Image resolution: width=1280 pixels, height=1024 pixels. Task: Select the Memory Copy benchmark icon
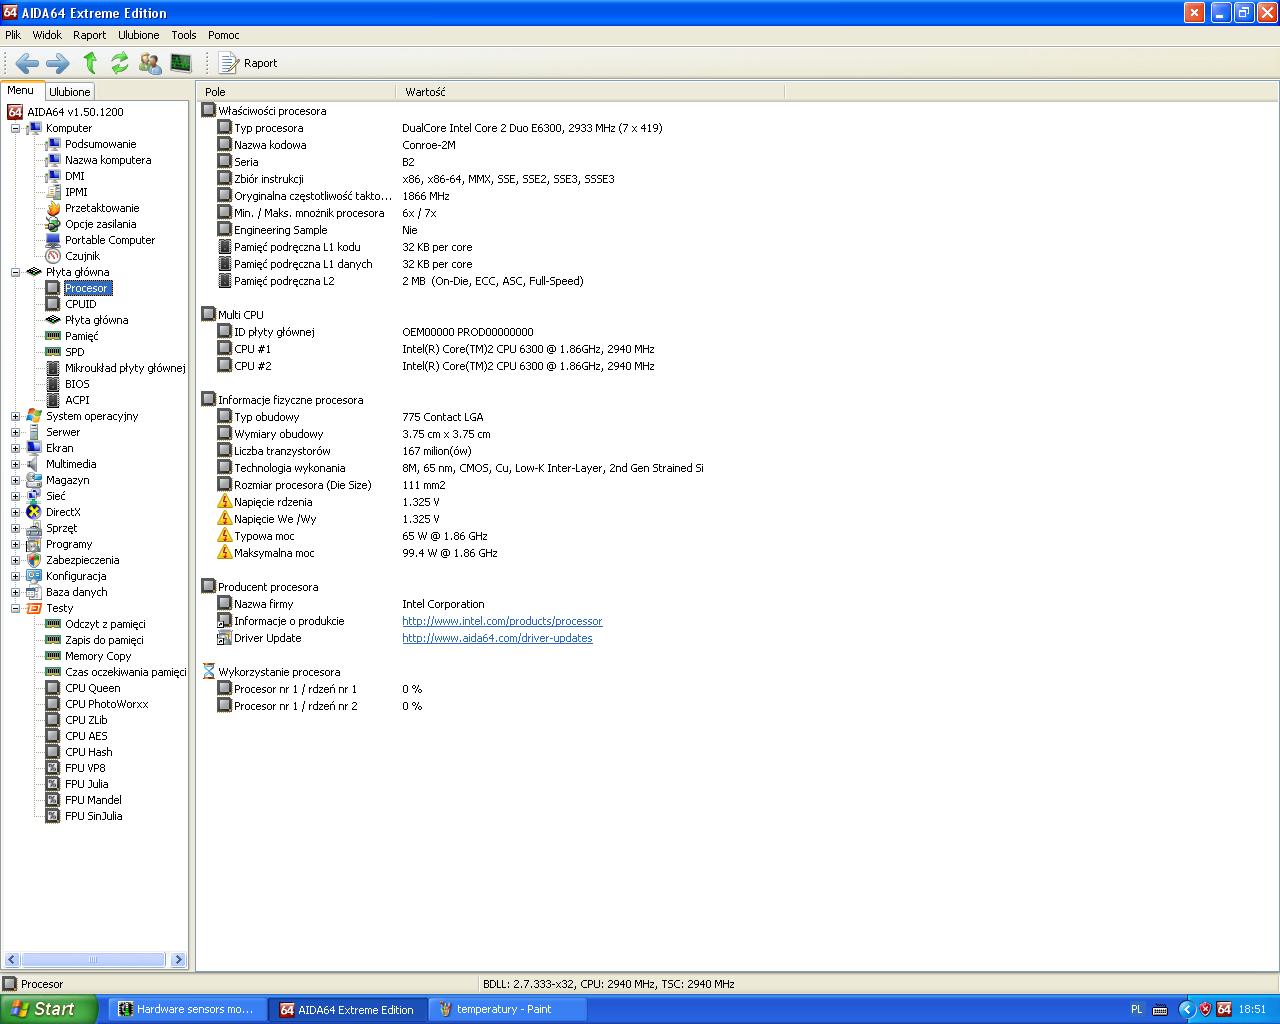pos(53,656)
